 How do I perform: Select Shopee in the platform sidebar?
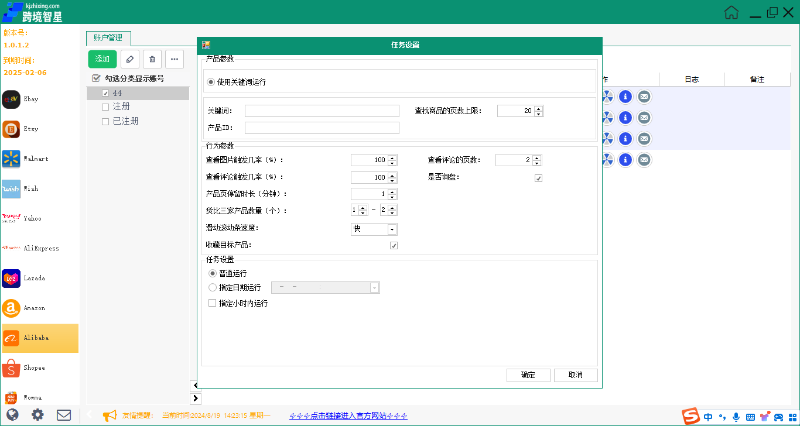coord(40,368)
